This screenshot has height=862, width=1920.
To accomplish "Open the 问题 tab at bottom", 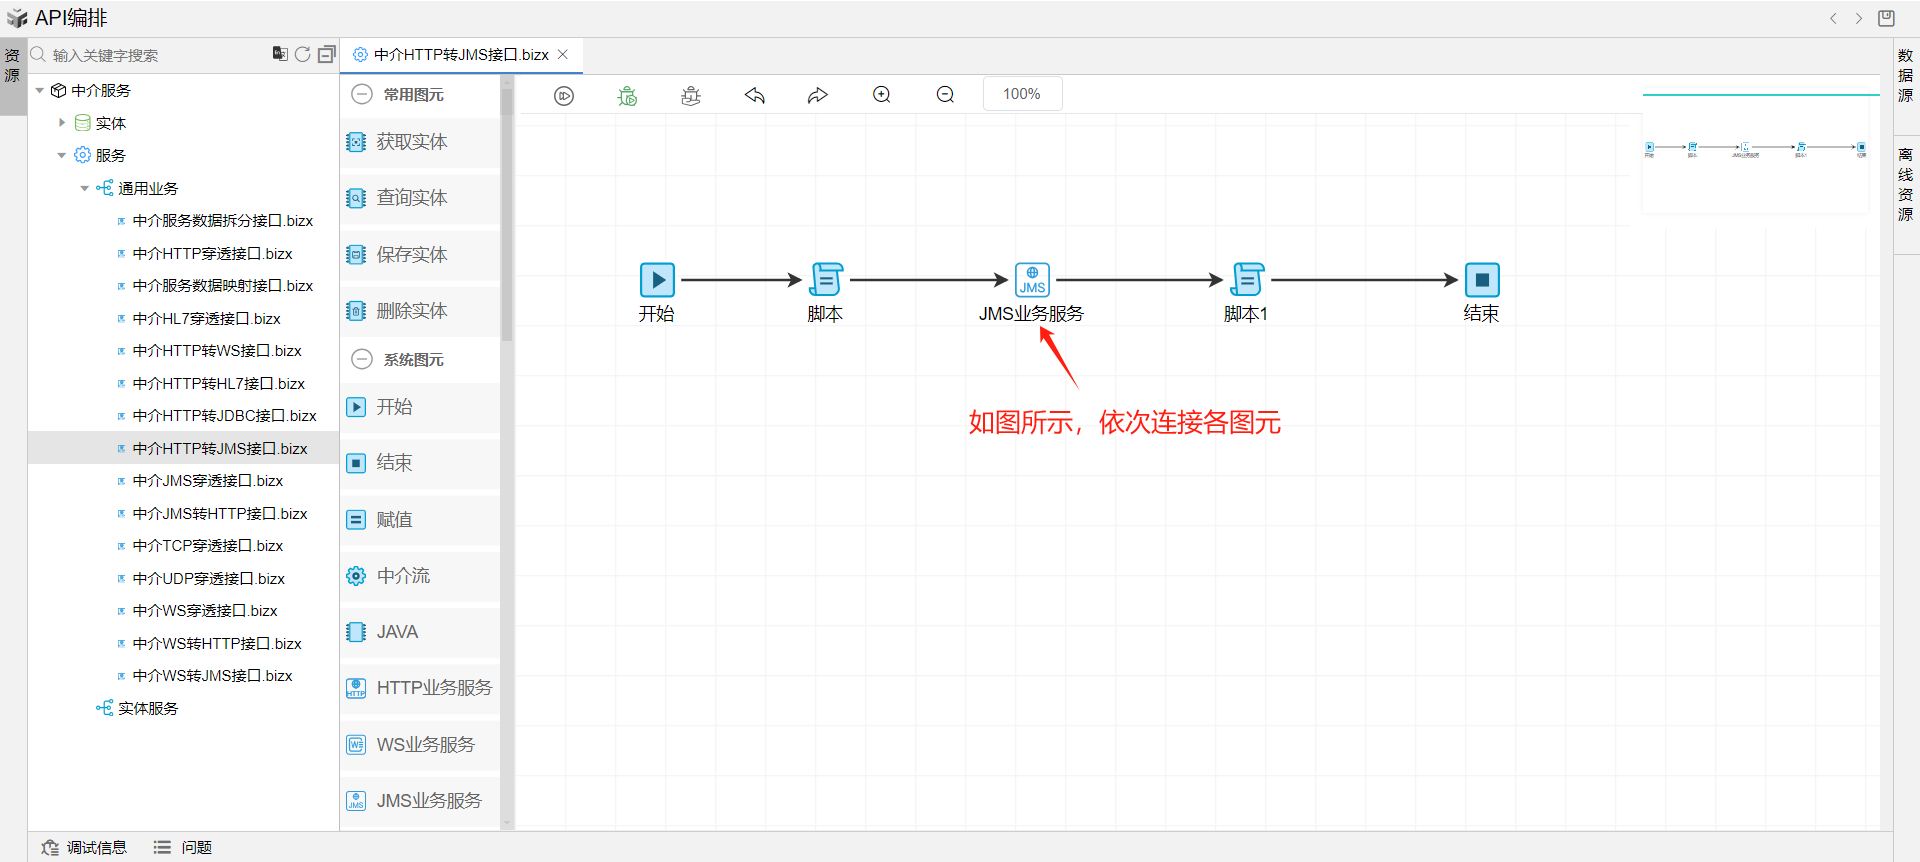I will pos(182,847).
